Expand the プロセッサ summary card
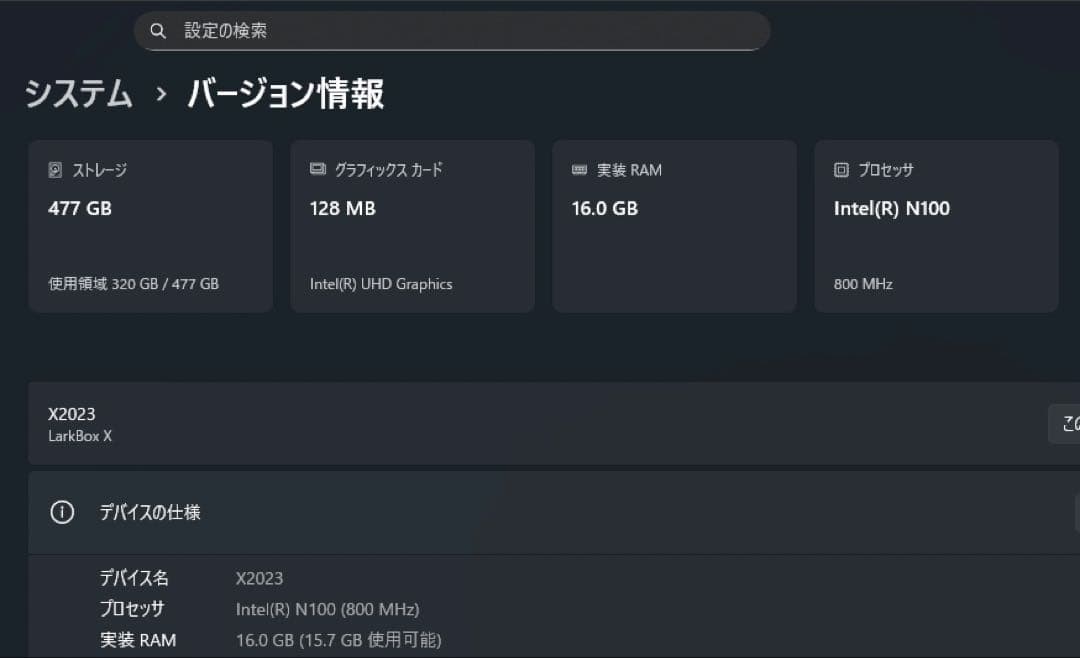The image size is (1080, 658). point(936,225)
